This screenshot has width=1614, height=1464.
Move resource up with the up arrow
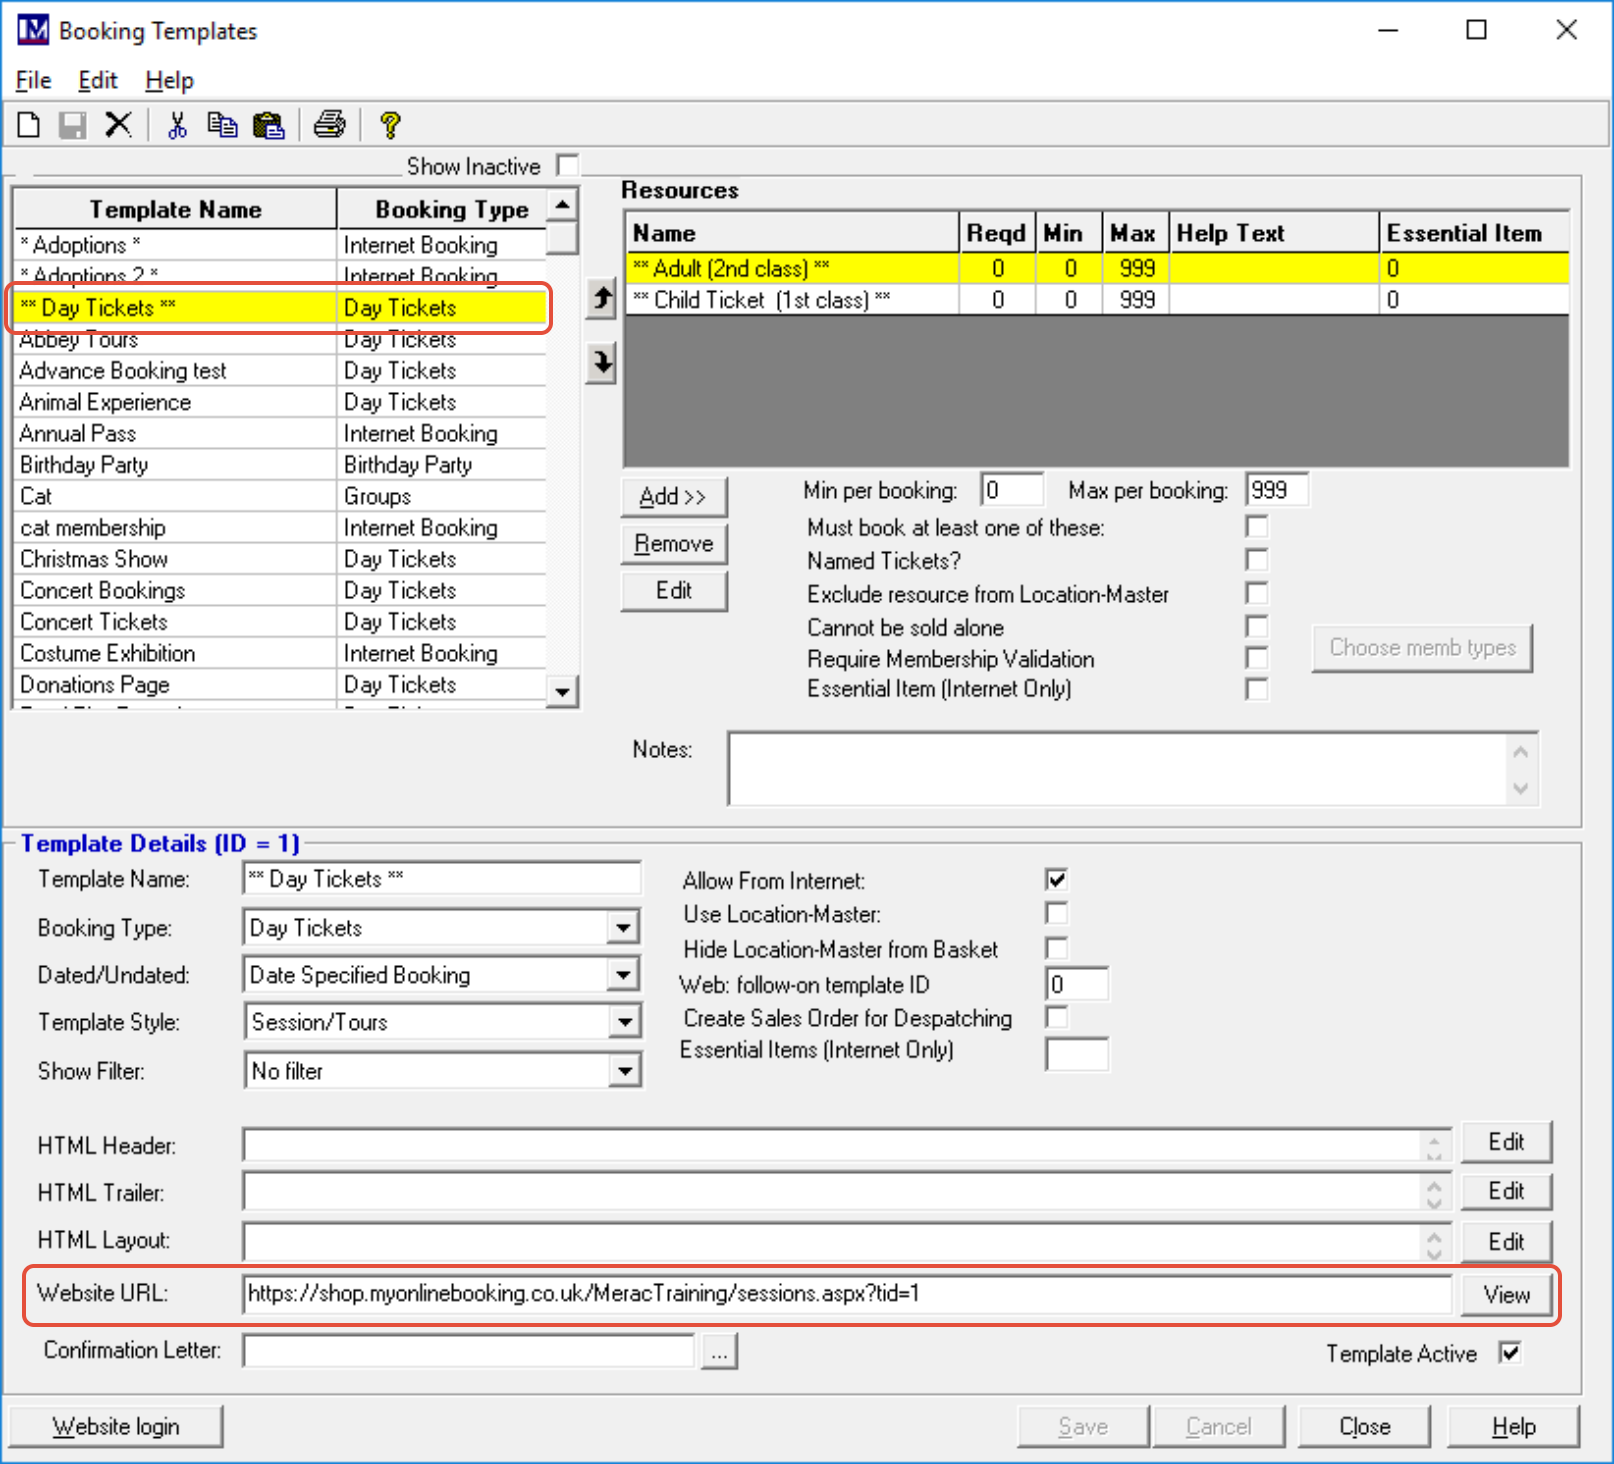click(x=601, y=298)
